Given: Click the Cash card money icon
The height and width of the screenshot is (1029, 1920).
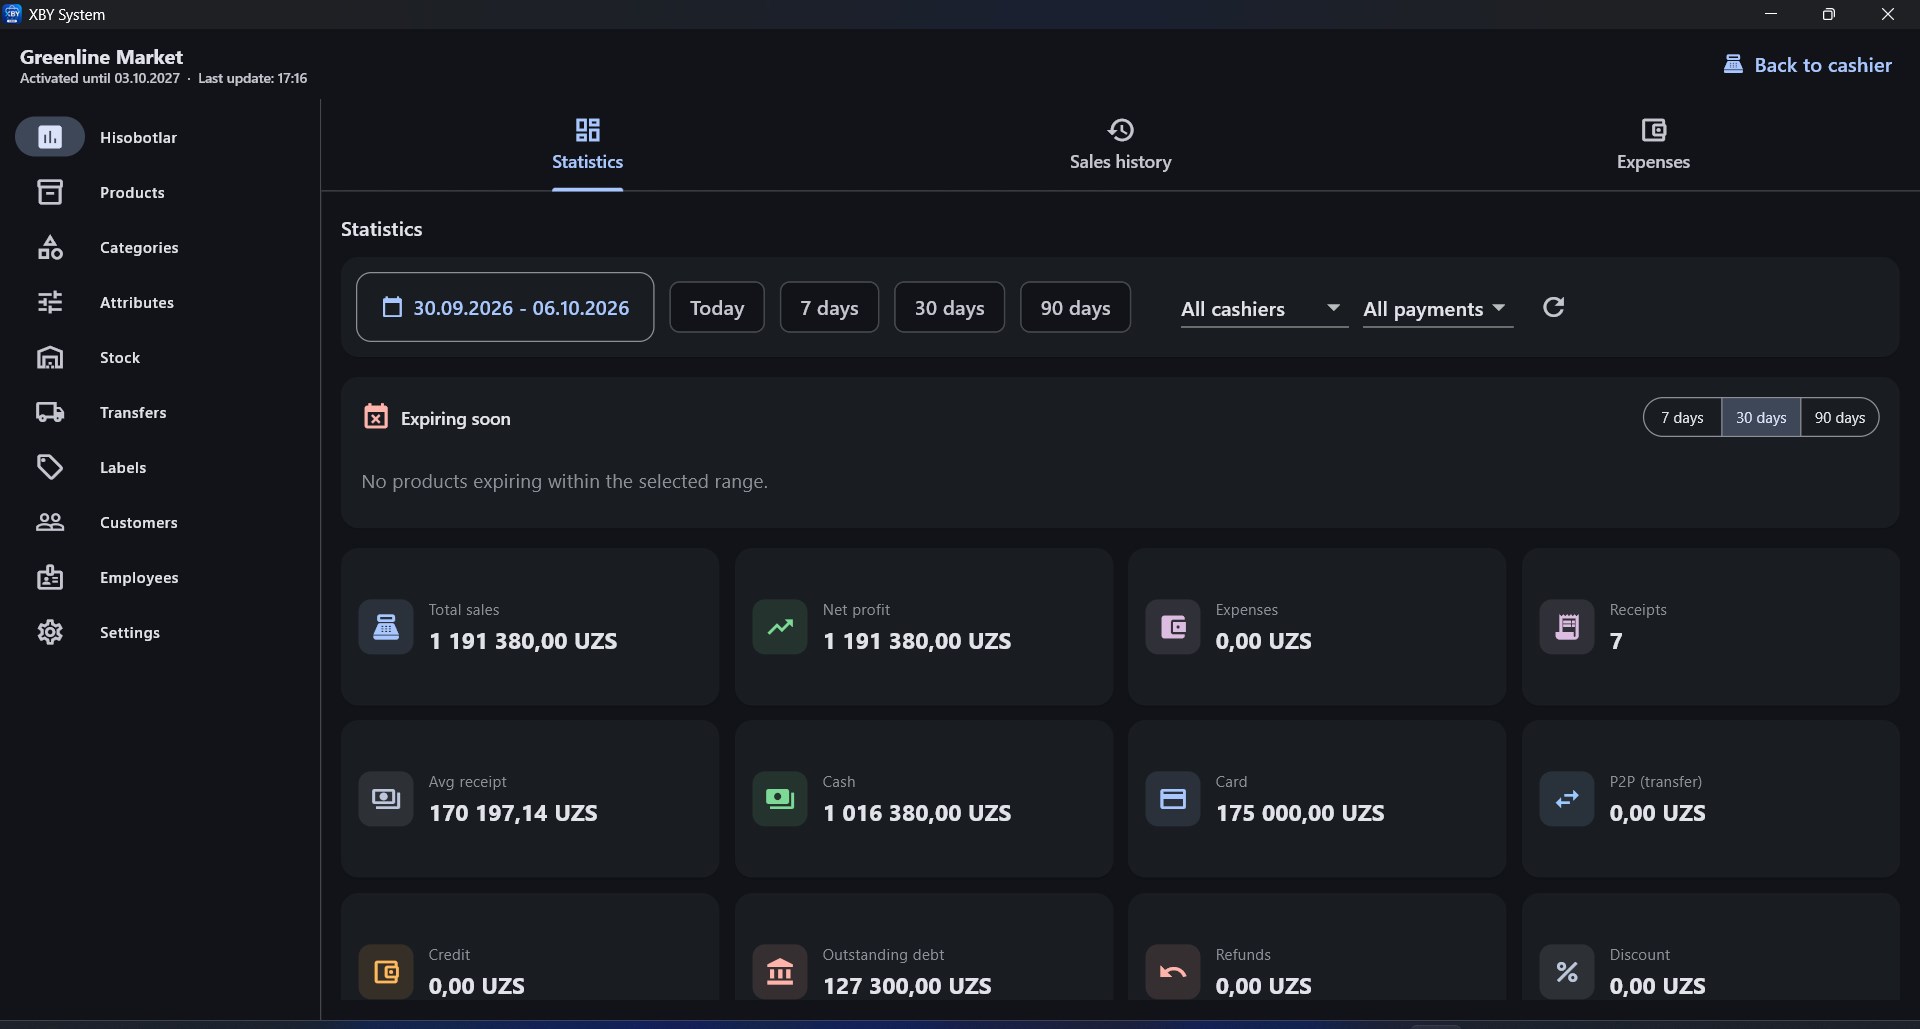Looking at the screenshot, I should point(780,799).
